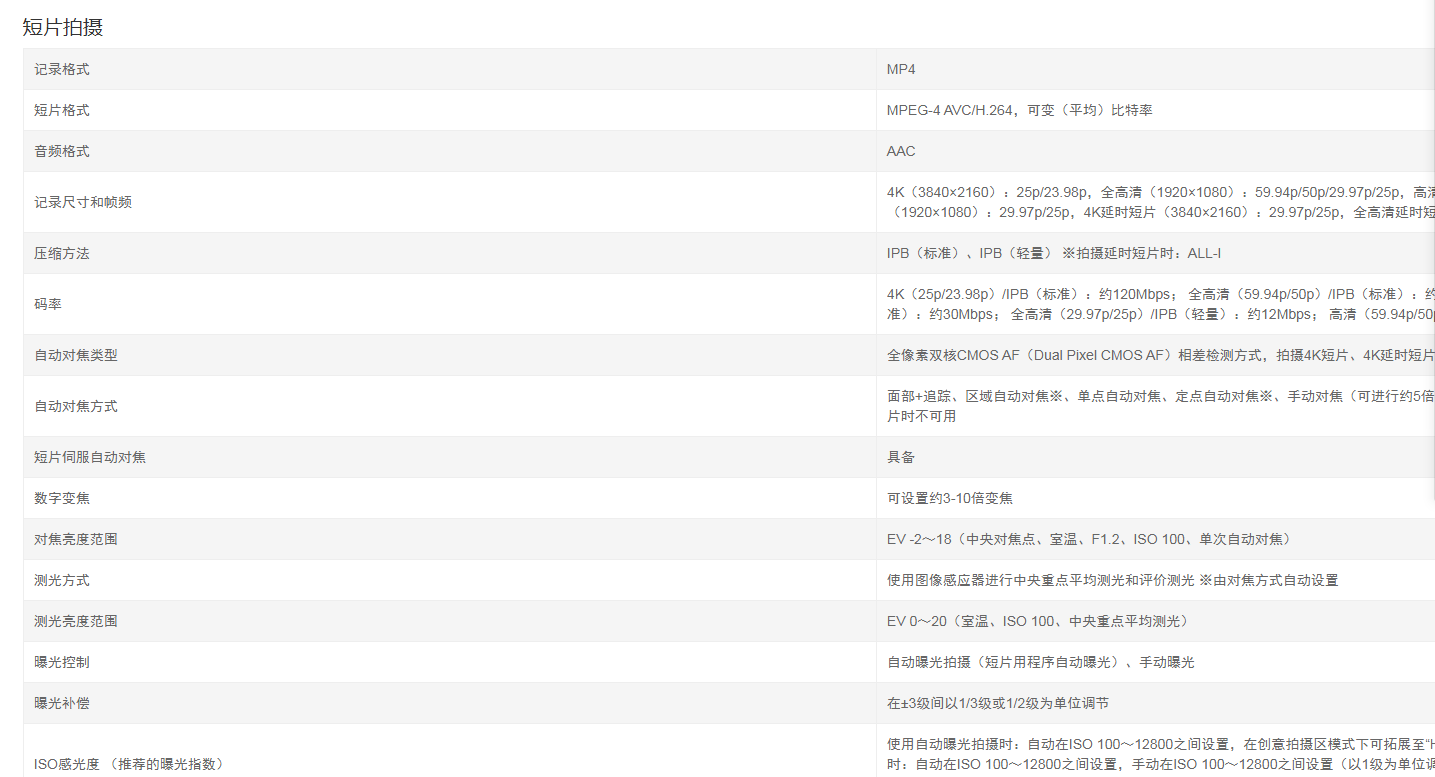Select the 数字变焦 row label
Screen dimensions: 1435x777
[62, 498]
